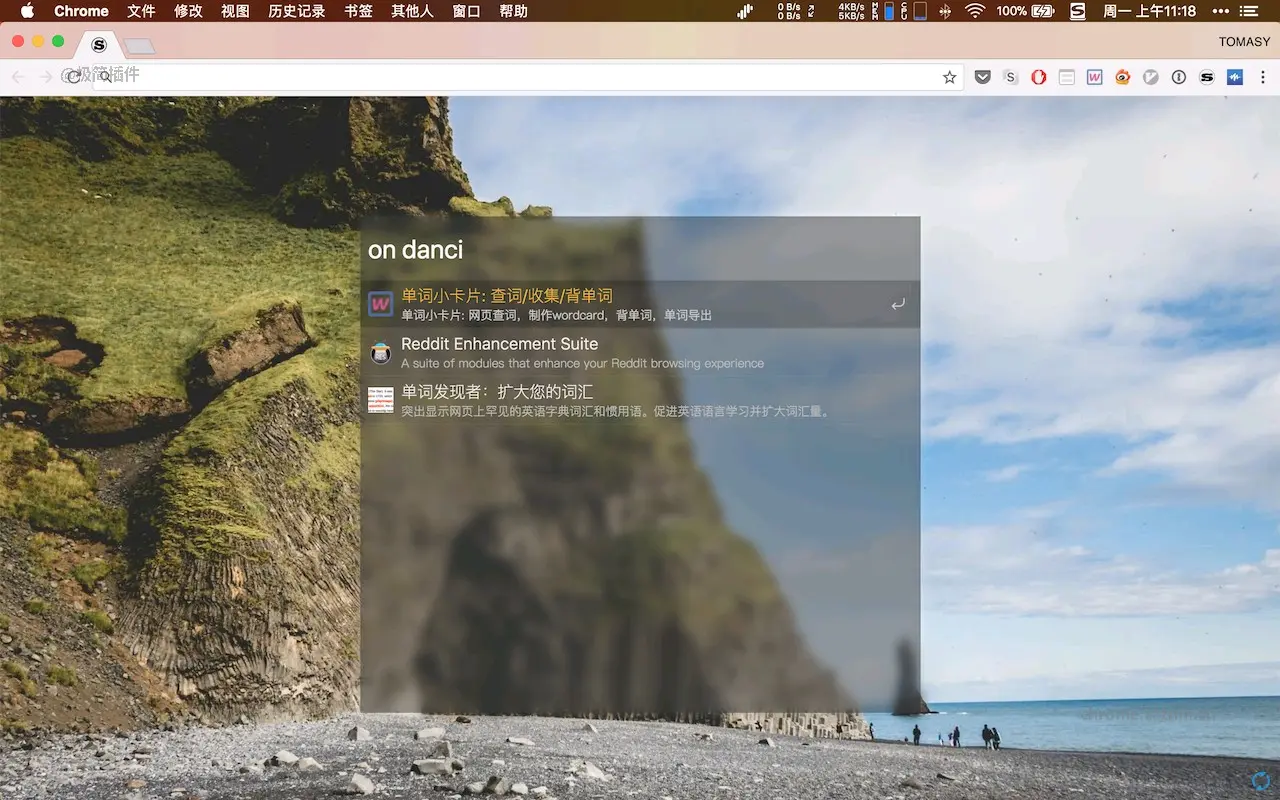
Task: Bookmark this page with the star
Action: pos(948,76)
